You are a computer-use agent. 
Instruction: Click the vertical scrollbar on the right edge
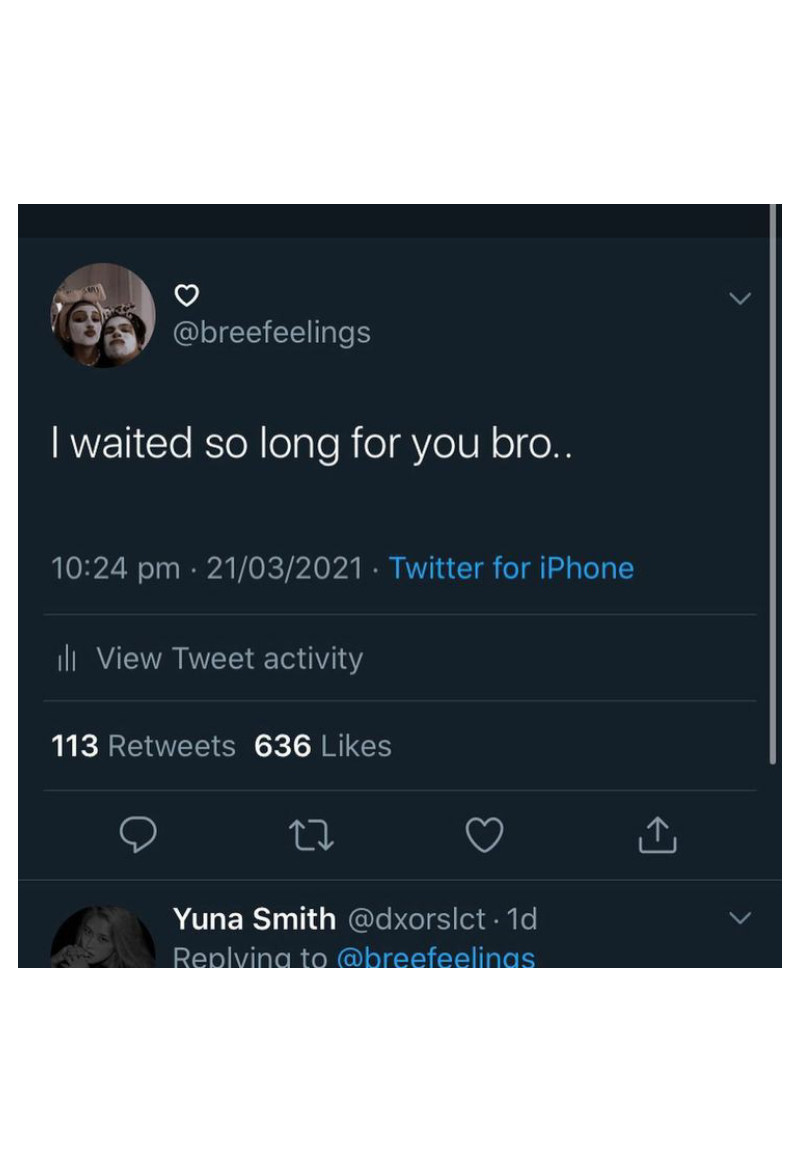(x=773, y=484)
